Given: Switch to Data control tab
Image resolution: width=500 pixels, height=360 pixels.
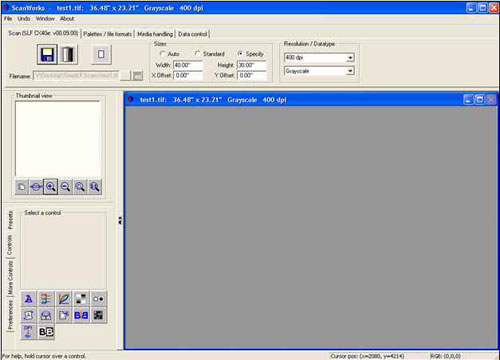Looking at the screenshot, I should (193, 34).
